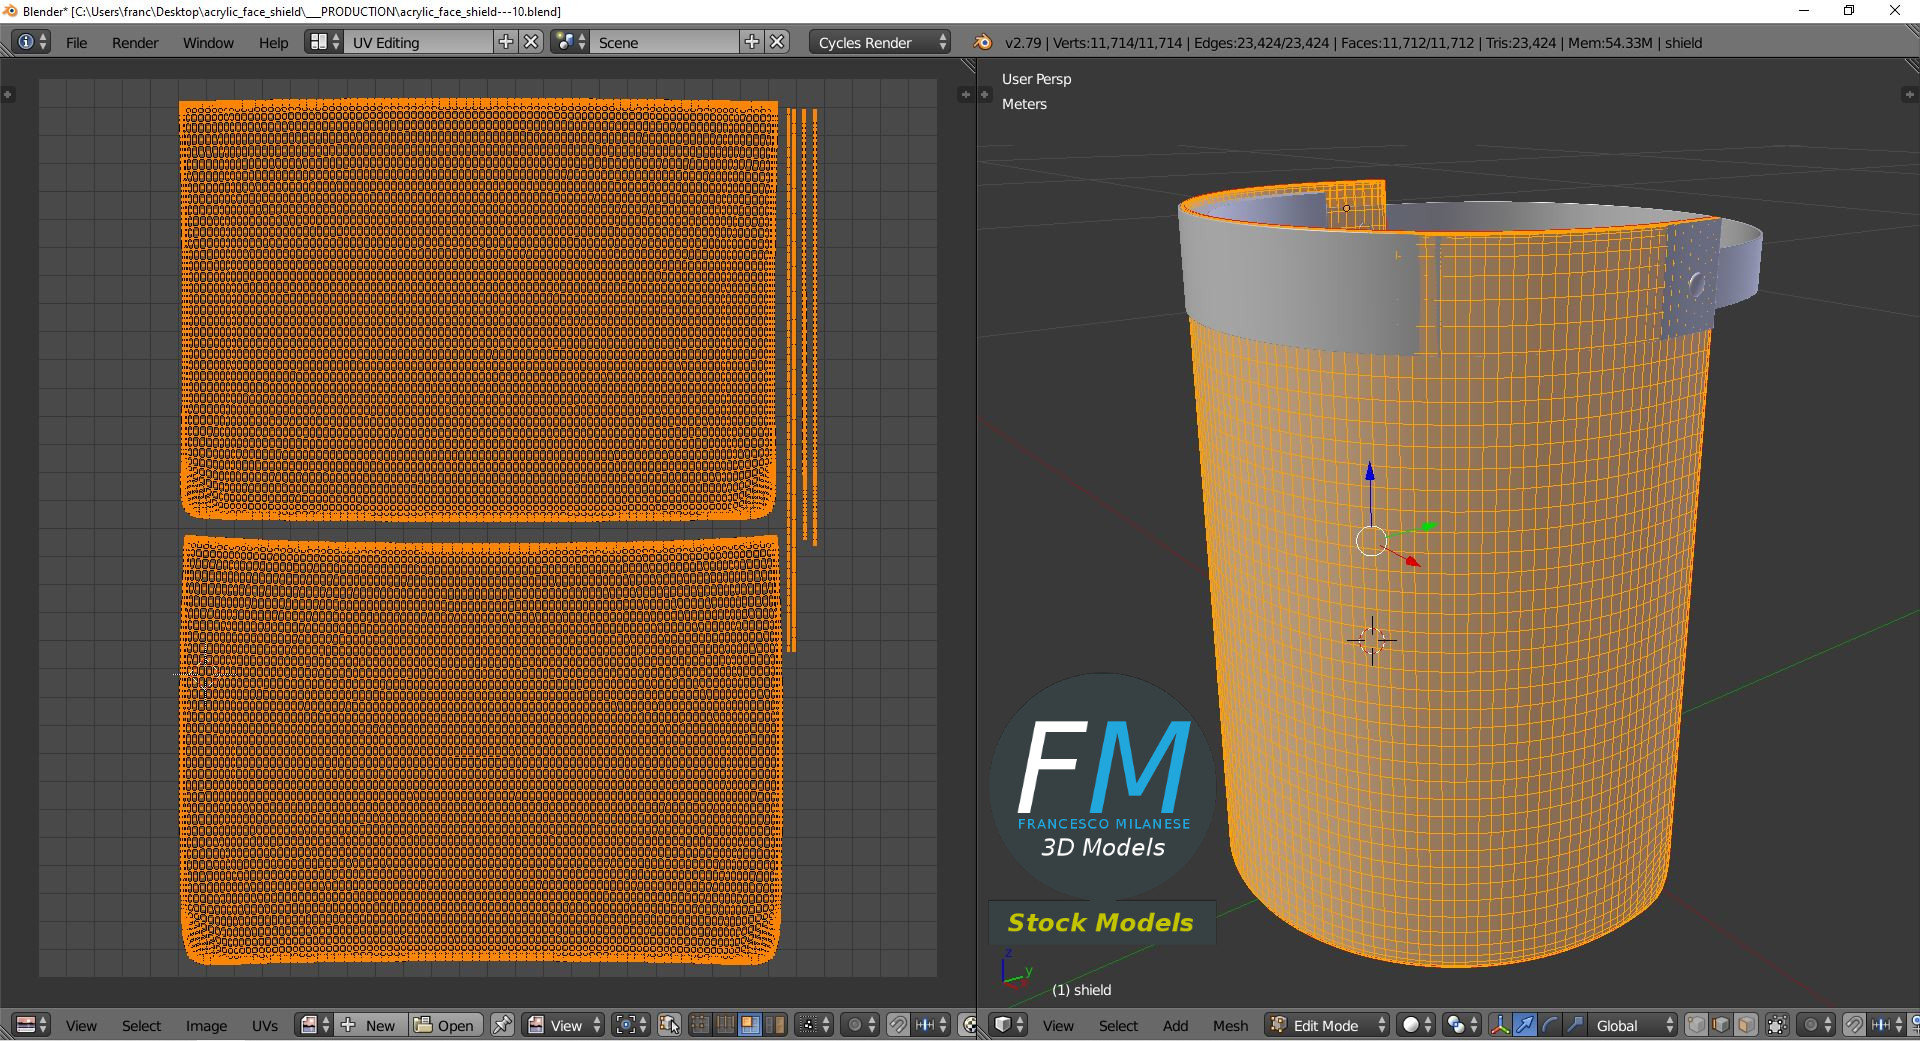The width and height of the screenshot is (1920, 1041).
Task: Select UV island selection mode
Action: (x=774, y=1025)
